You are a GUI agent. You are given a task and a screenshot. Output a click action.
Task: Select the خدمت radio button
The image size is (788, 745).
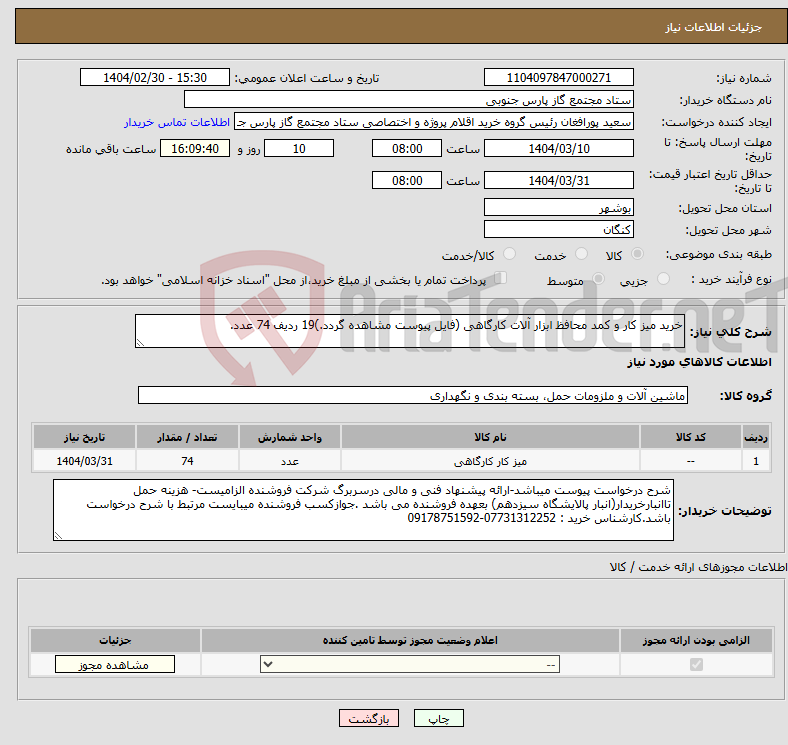tap(581, 254)
